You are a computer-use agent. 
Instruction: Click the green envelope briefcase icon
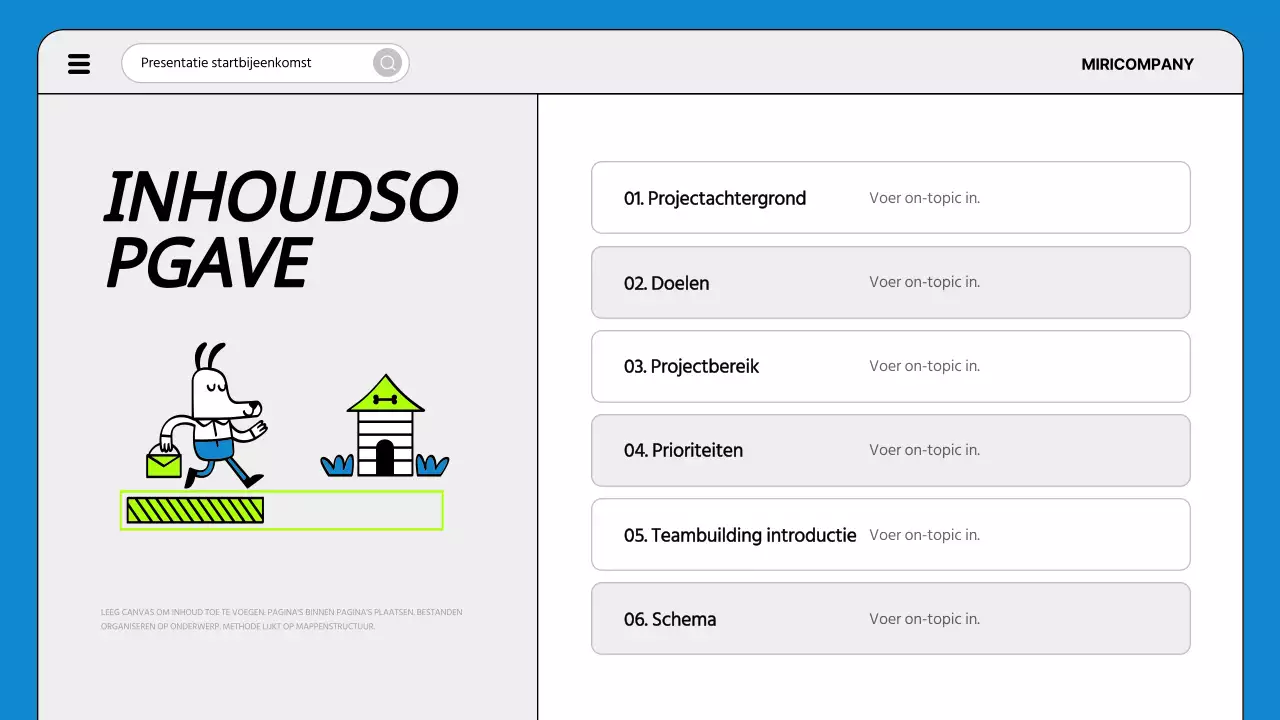[x=163, y=463]
